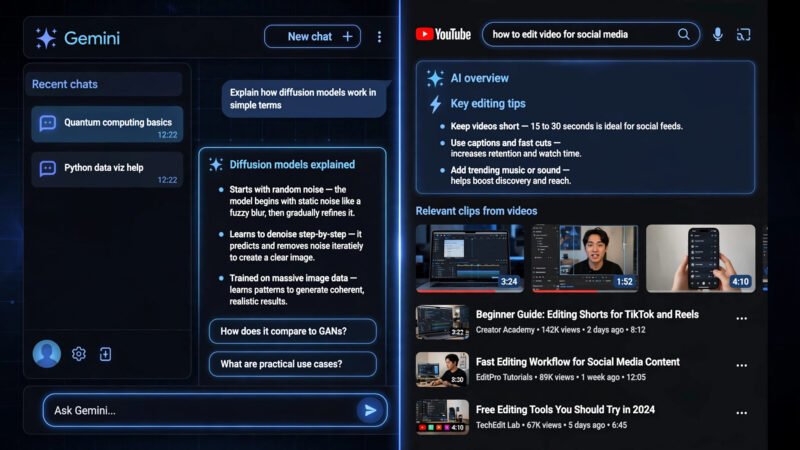
Task: Click the YouTube cast icon
Action: point(743,35)
